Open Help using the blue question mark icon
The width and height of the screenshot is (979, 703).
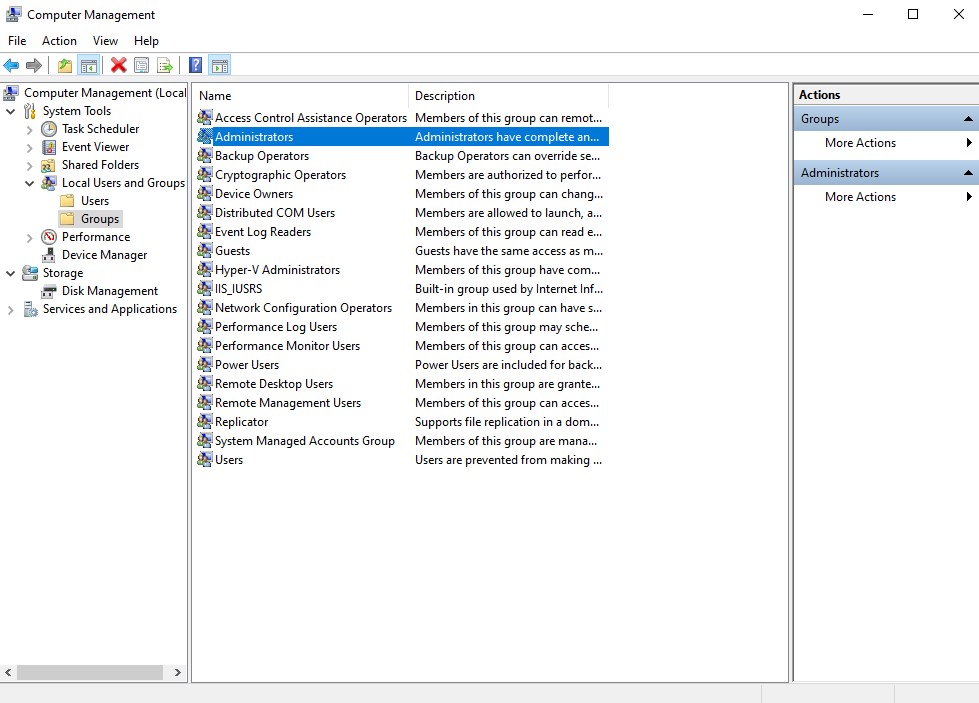click(194, 65)
